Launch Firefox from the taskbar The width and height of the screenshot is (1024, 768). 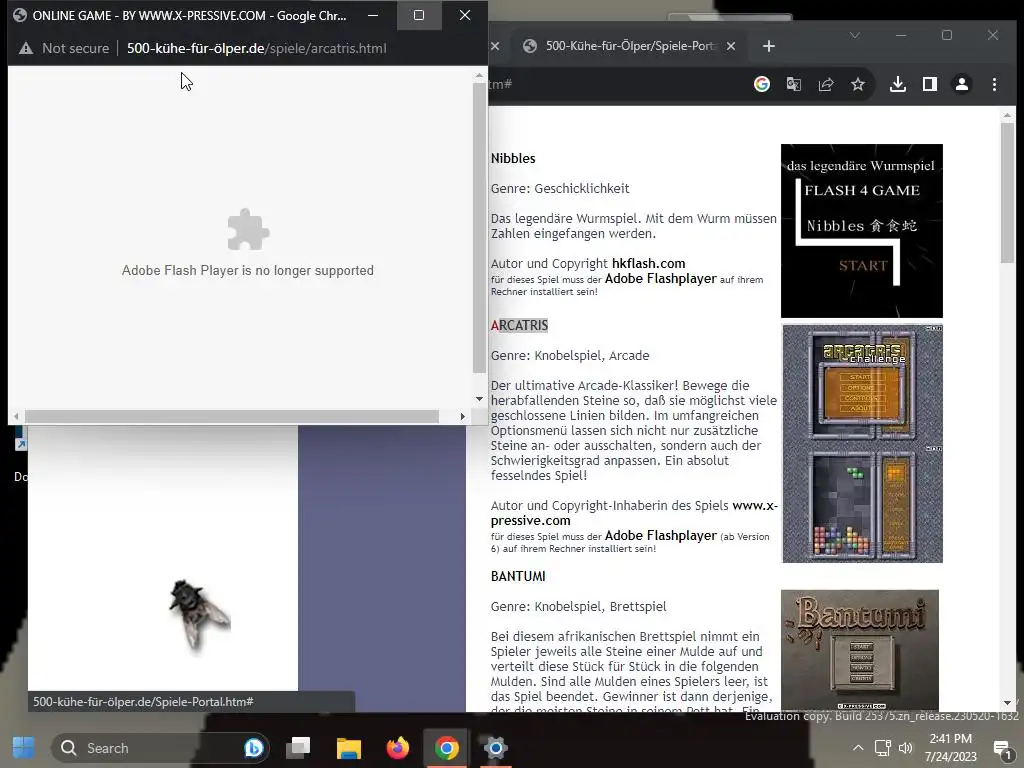coord(398,747)
